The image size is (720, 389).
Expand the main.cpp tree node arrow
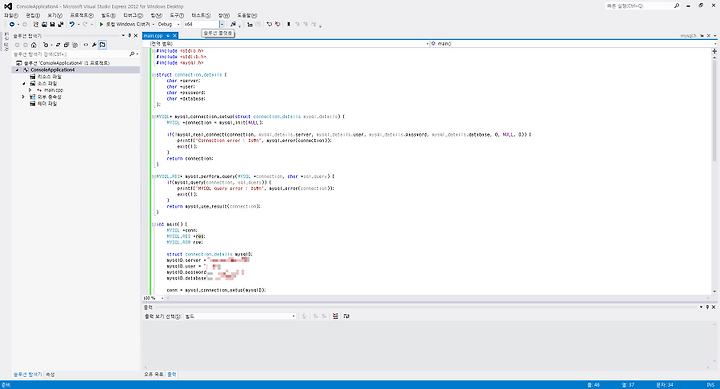click(30, 90)
